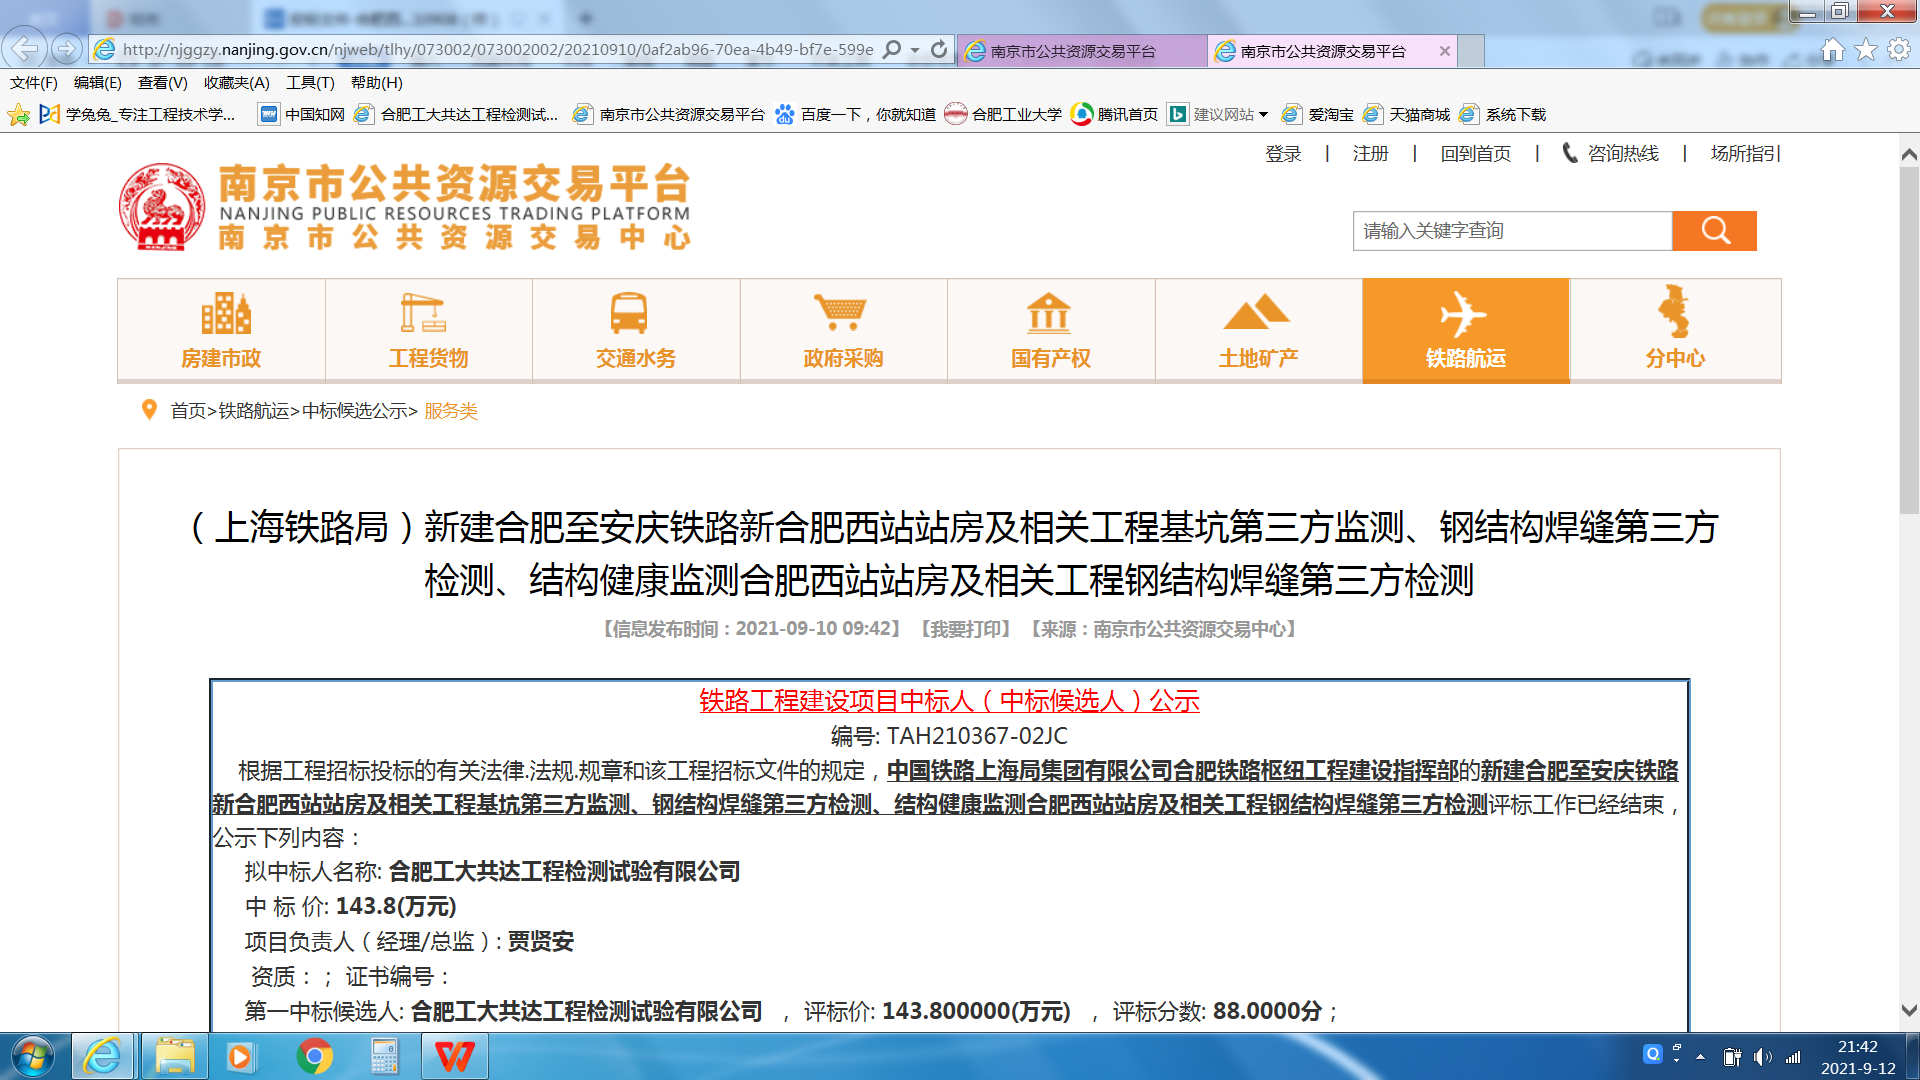Click the 服务类 breadcrumb
Image resolution: width=1920 pixels, height=1080 pixels.
pos(451,411)
